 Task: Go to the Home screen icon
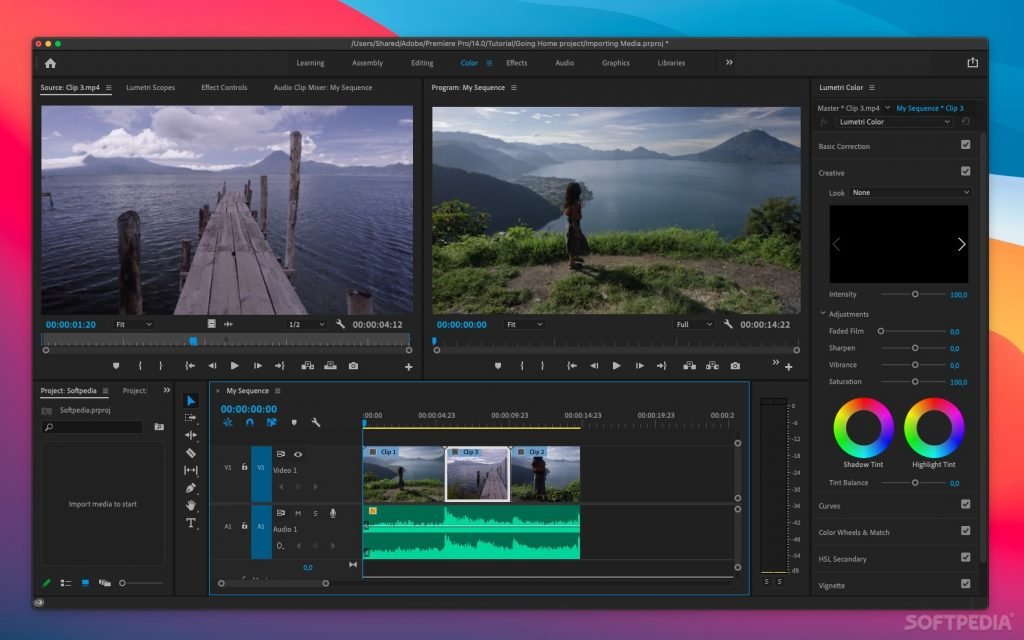[50, 63]
